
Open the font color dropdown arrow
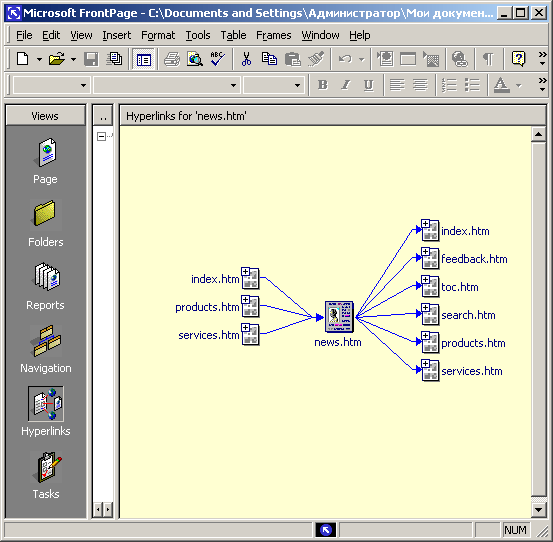click(x=518, y=85)
